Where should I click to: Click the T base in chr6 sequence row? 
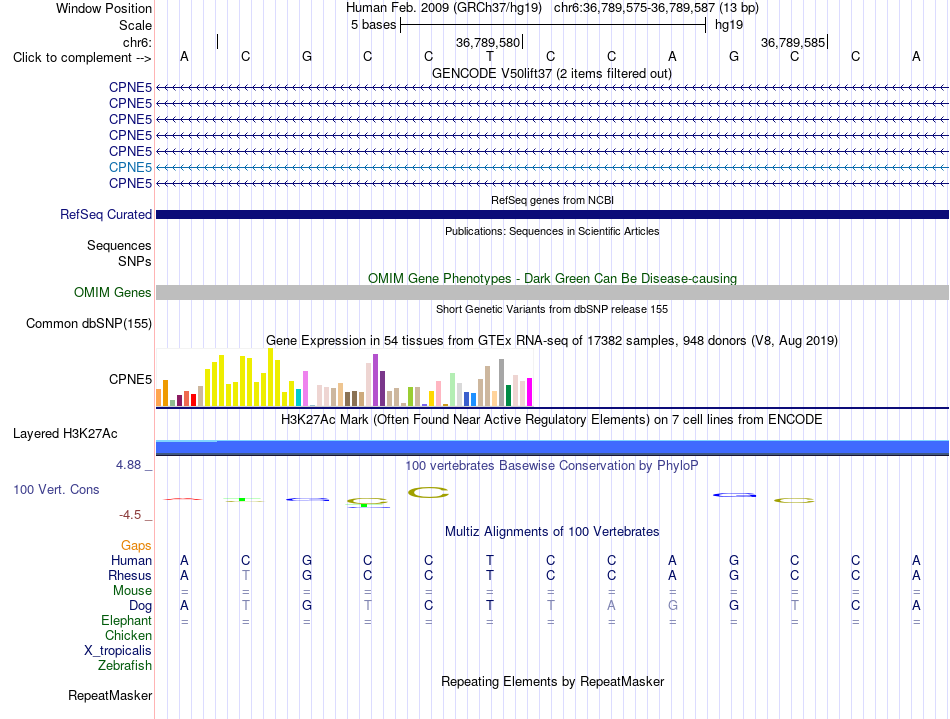[x=490, y=56]
